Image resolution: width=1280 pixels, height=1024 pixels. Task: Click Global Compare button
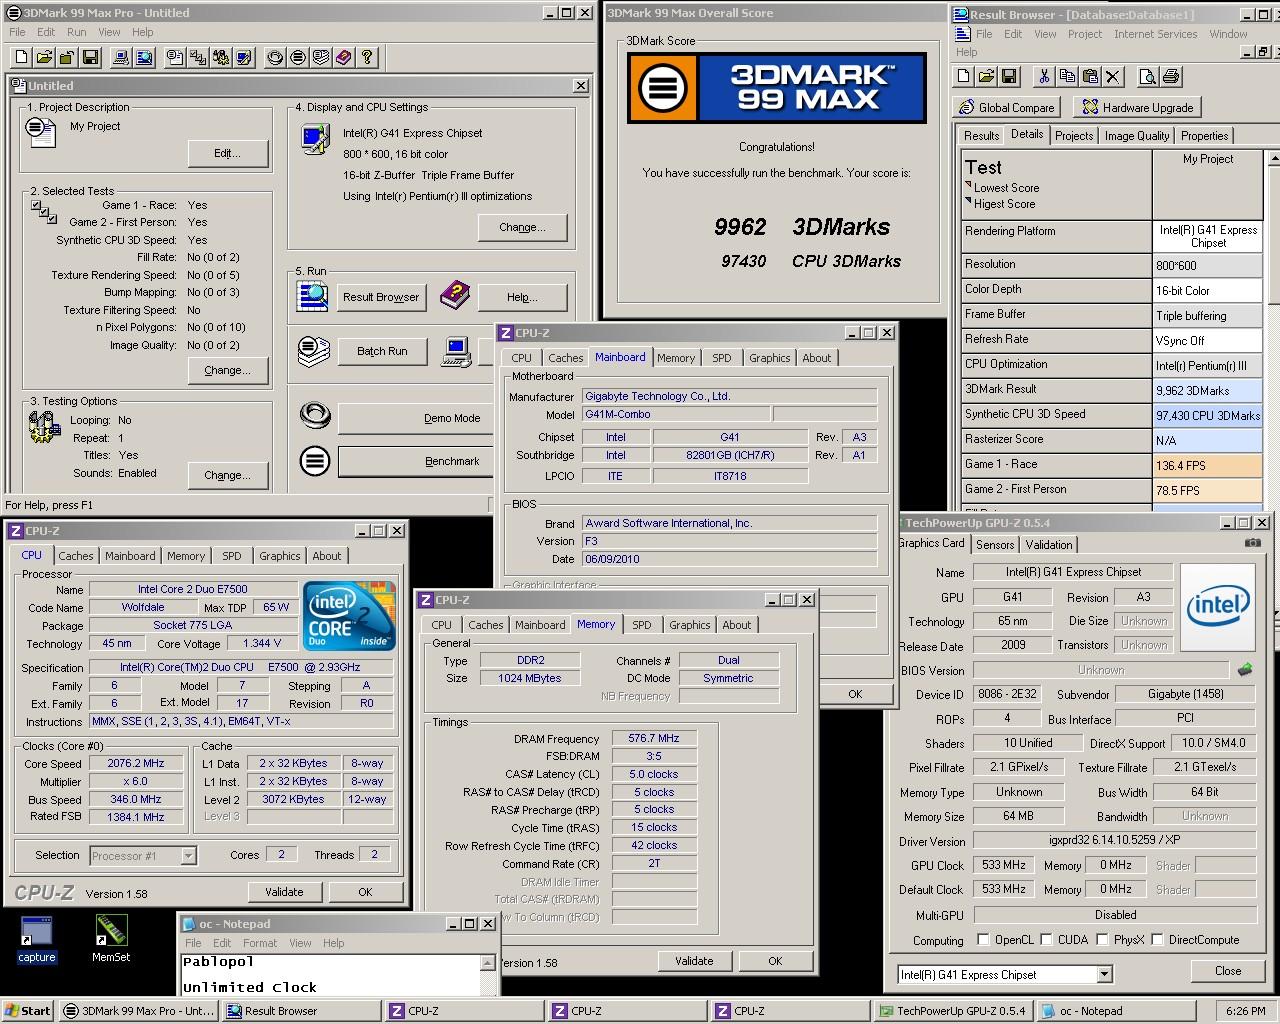click(1008, 108)
